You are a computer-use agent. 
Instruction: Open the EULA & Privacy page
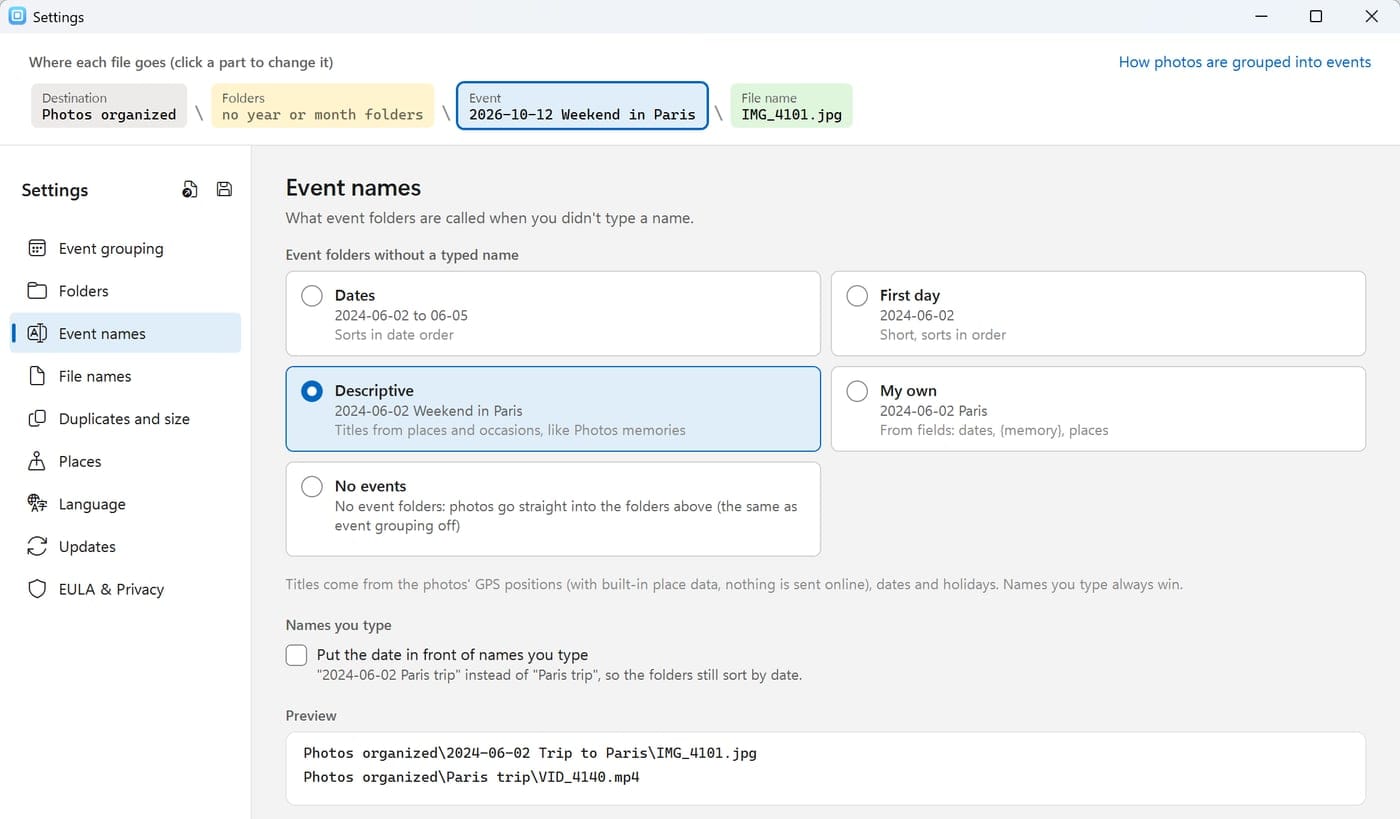click(126, 589)
